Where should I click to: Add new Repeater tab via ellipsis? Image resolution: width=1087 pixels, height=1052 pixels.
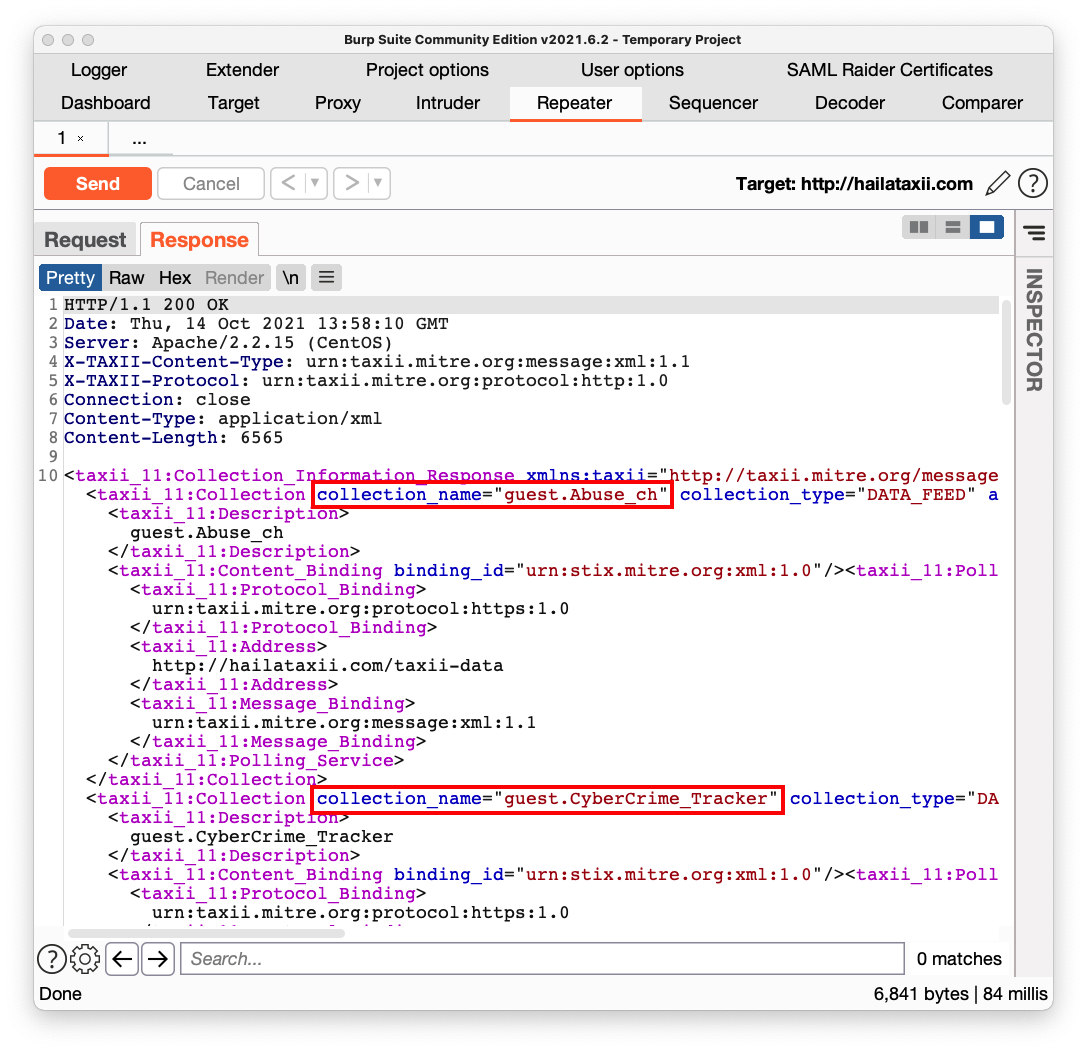pos(139,139)
